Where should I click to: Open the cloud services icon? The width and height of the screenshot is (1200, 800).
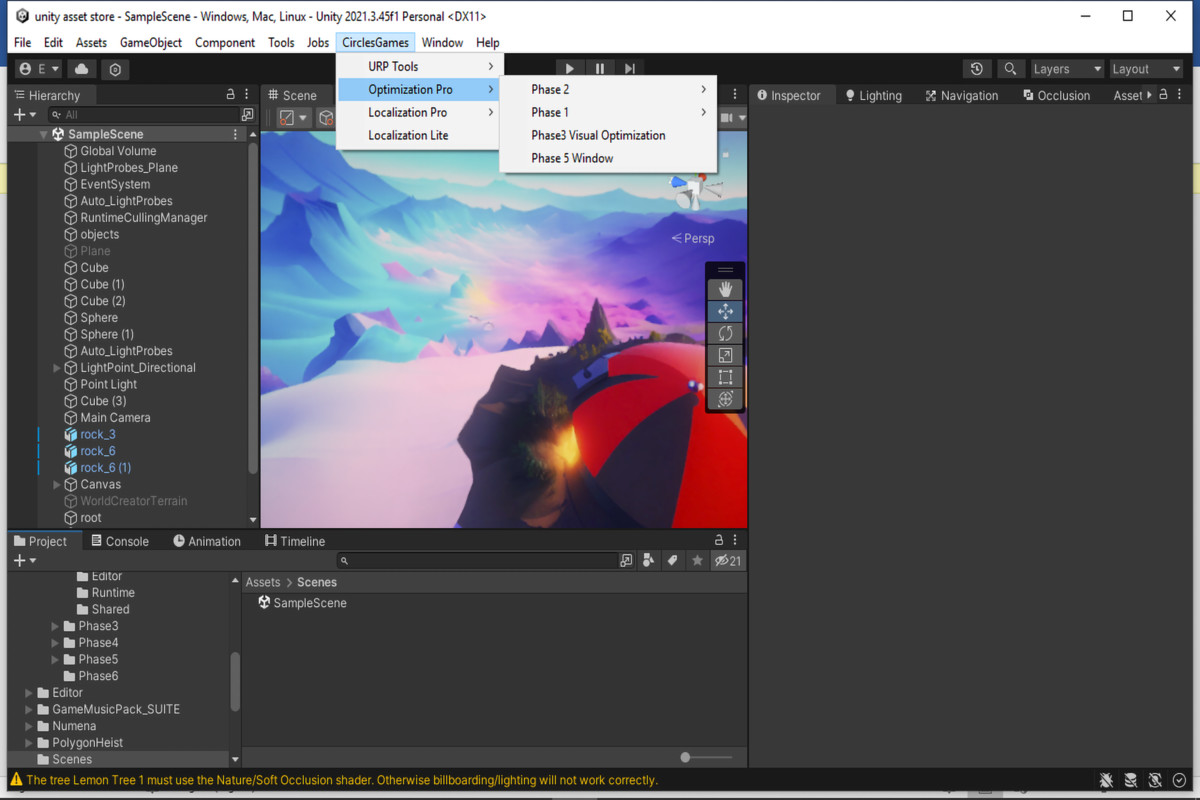[x=82, y=69]
